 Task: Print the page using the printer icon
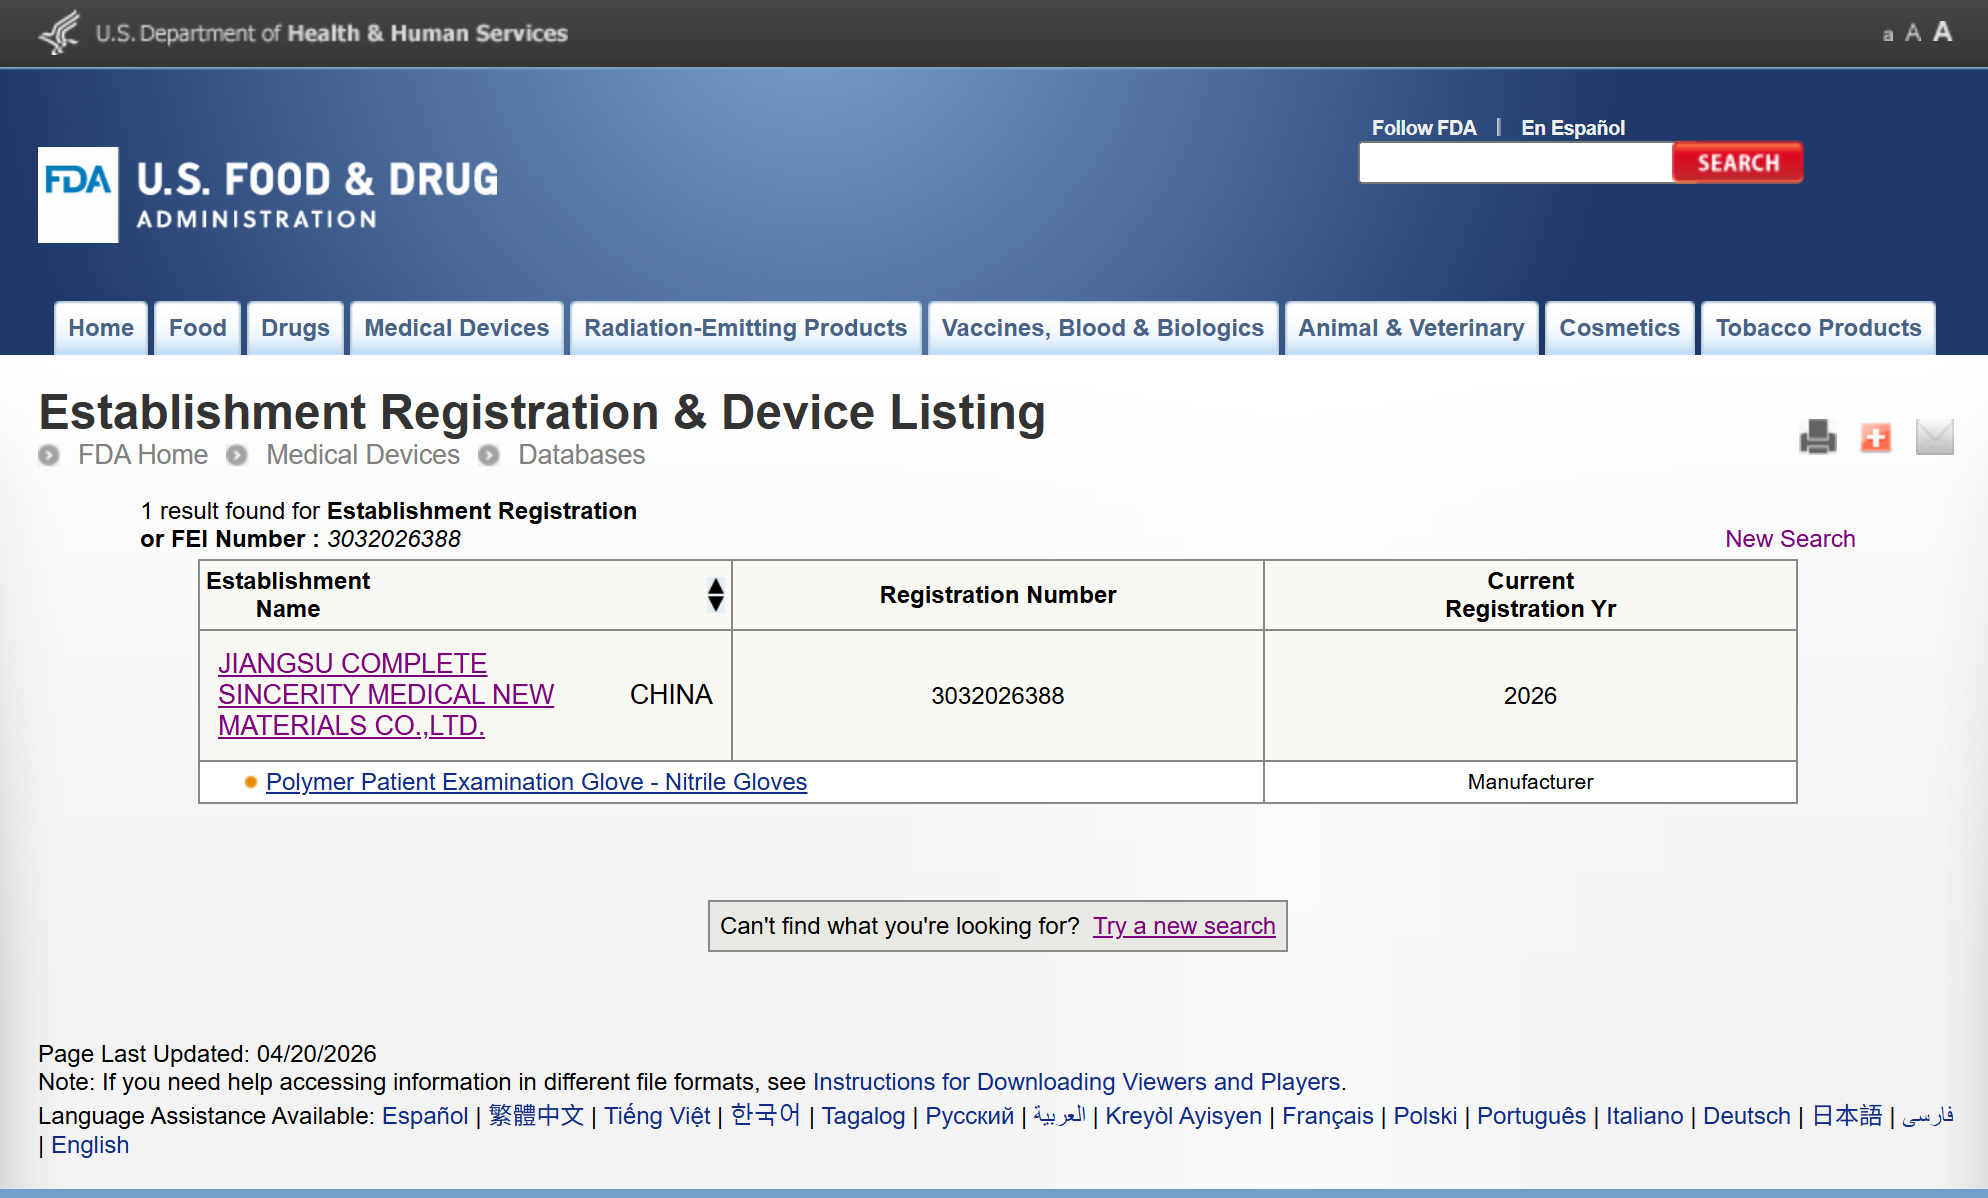[1818, 437]
